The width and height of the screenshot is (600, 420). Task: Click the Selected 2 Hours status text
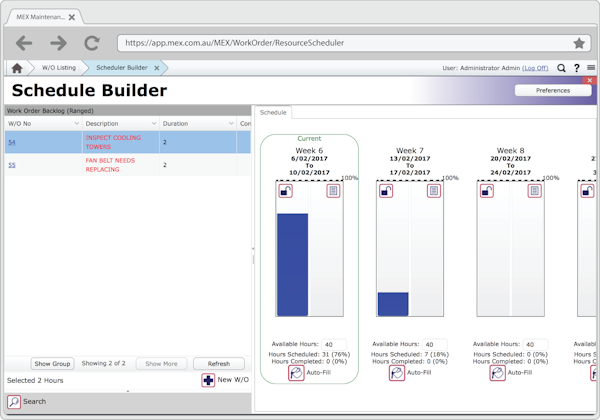35,380
